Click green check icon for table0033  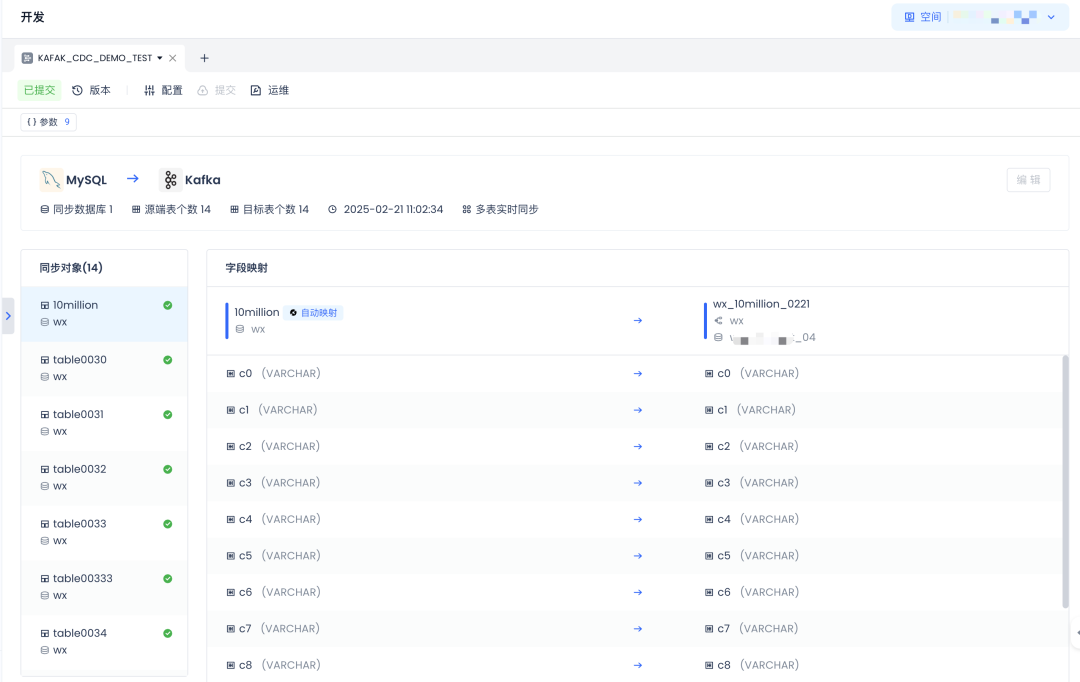click(x=167, y=524)
